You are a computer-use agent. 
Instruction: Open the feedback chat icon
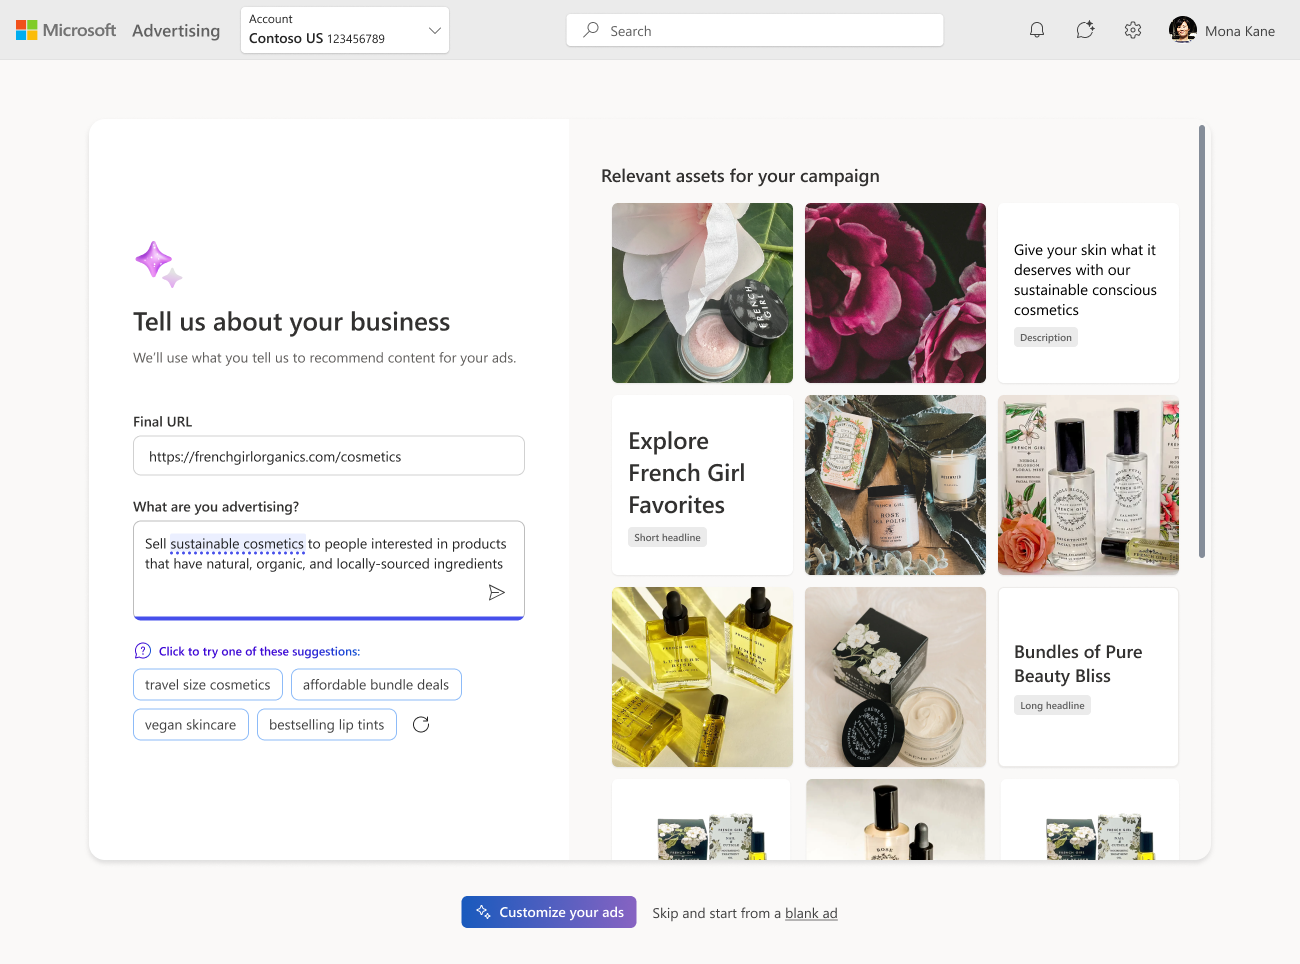[1085, 30]
